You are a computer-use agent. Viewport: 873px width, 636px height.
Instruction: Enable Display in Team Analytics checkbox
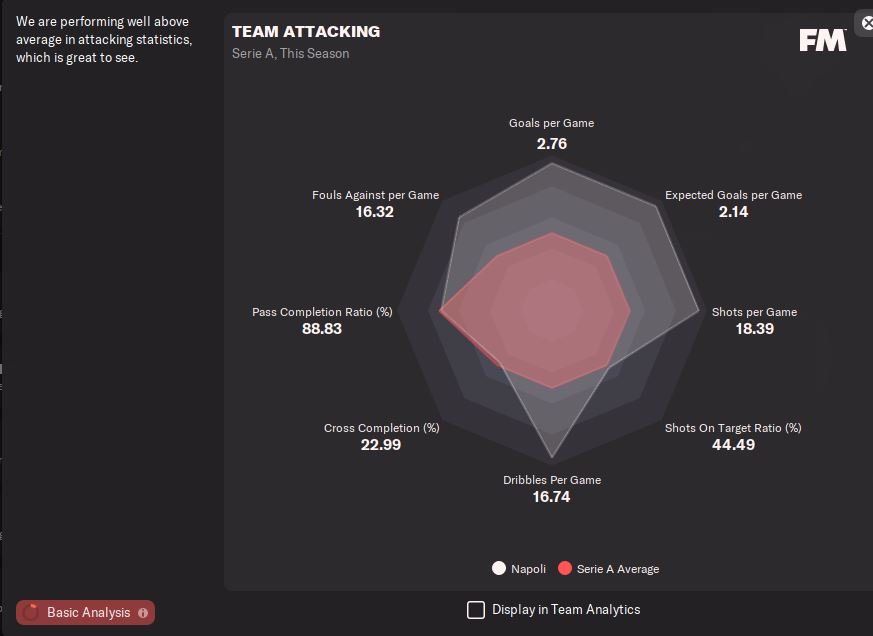coord(476,610)
